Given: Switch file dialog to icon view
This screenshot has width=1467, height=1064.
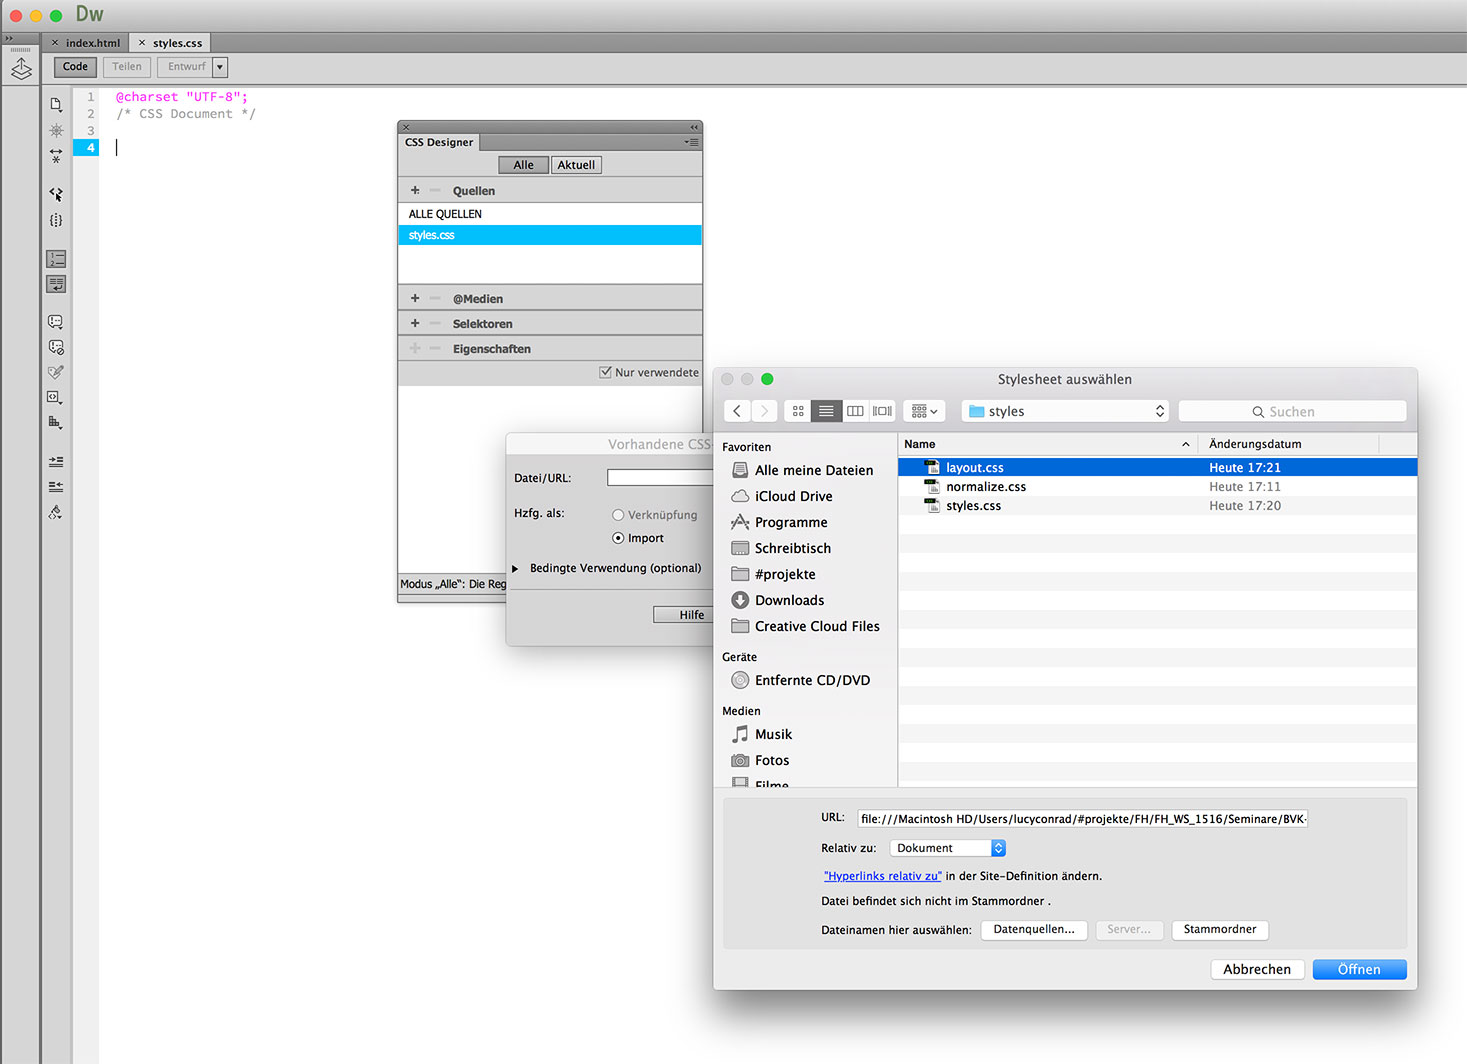Looking at the screenshot, I should tap(798, 411).
